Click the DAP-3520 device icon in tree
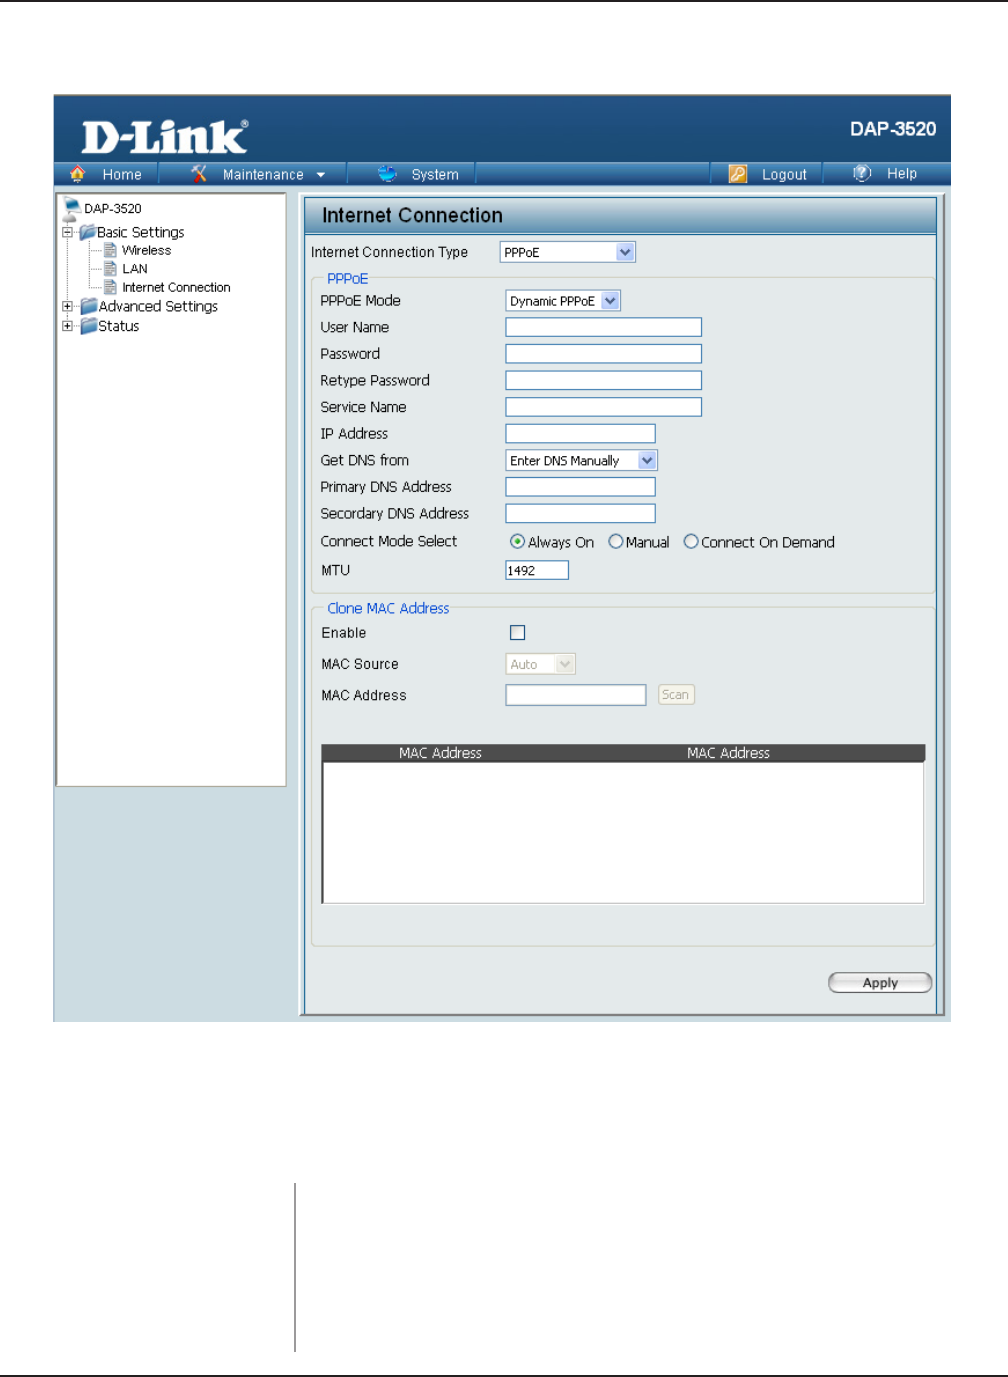The image size is (1008, 1377). (x=71, y=208)
